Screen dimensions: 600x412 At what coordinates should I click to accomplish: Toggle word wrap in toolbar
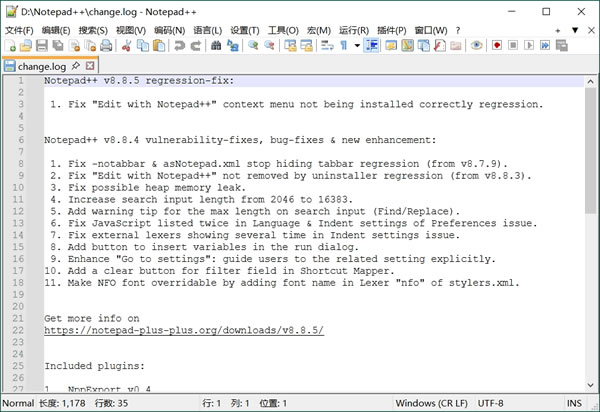tap(327, 46)
